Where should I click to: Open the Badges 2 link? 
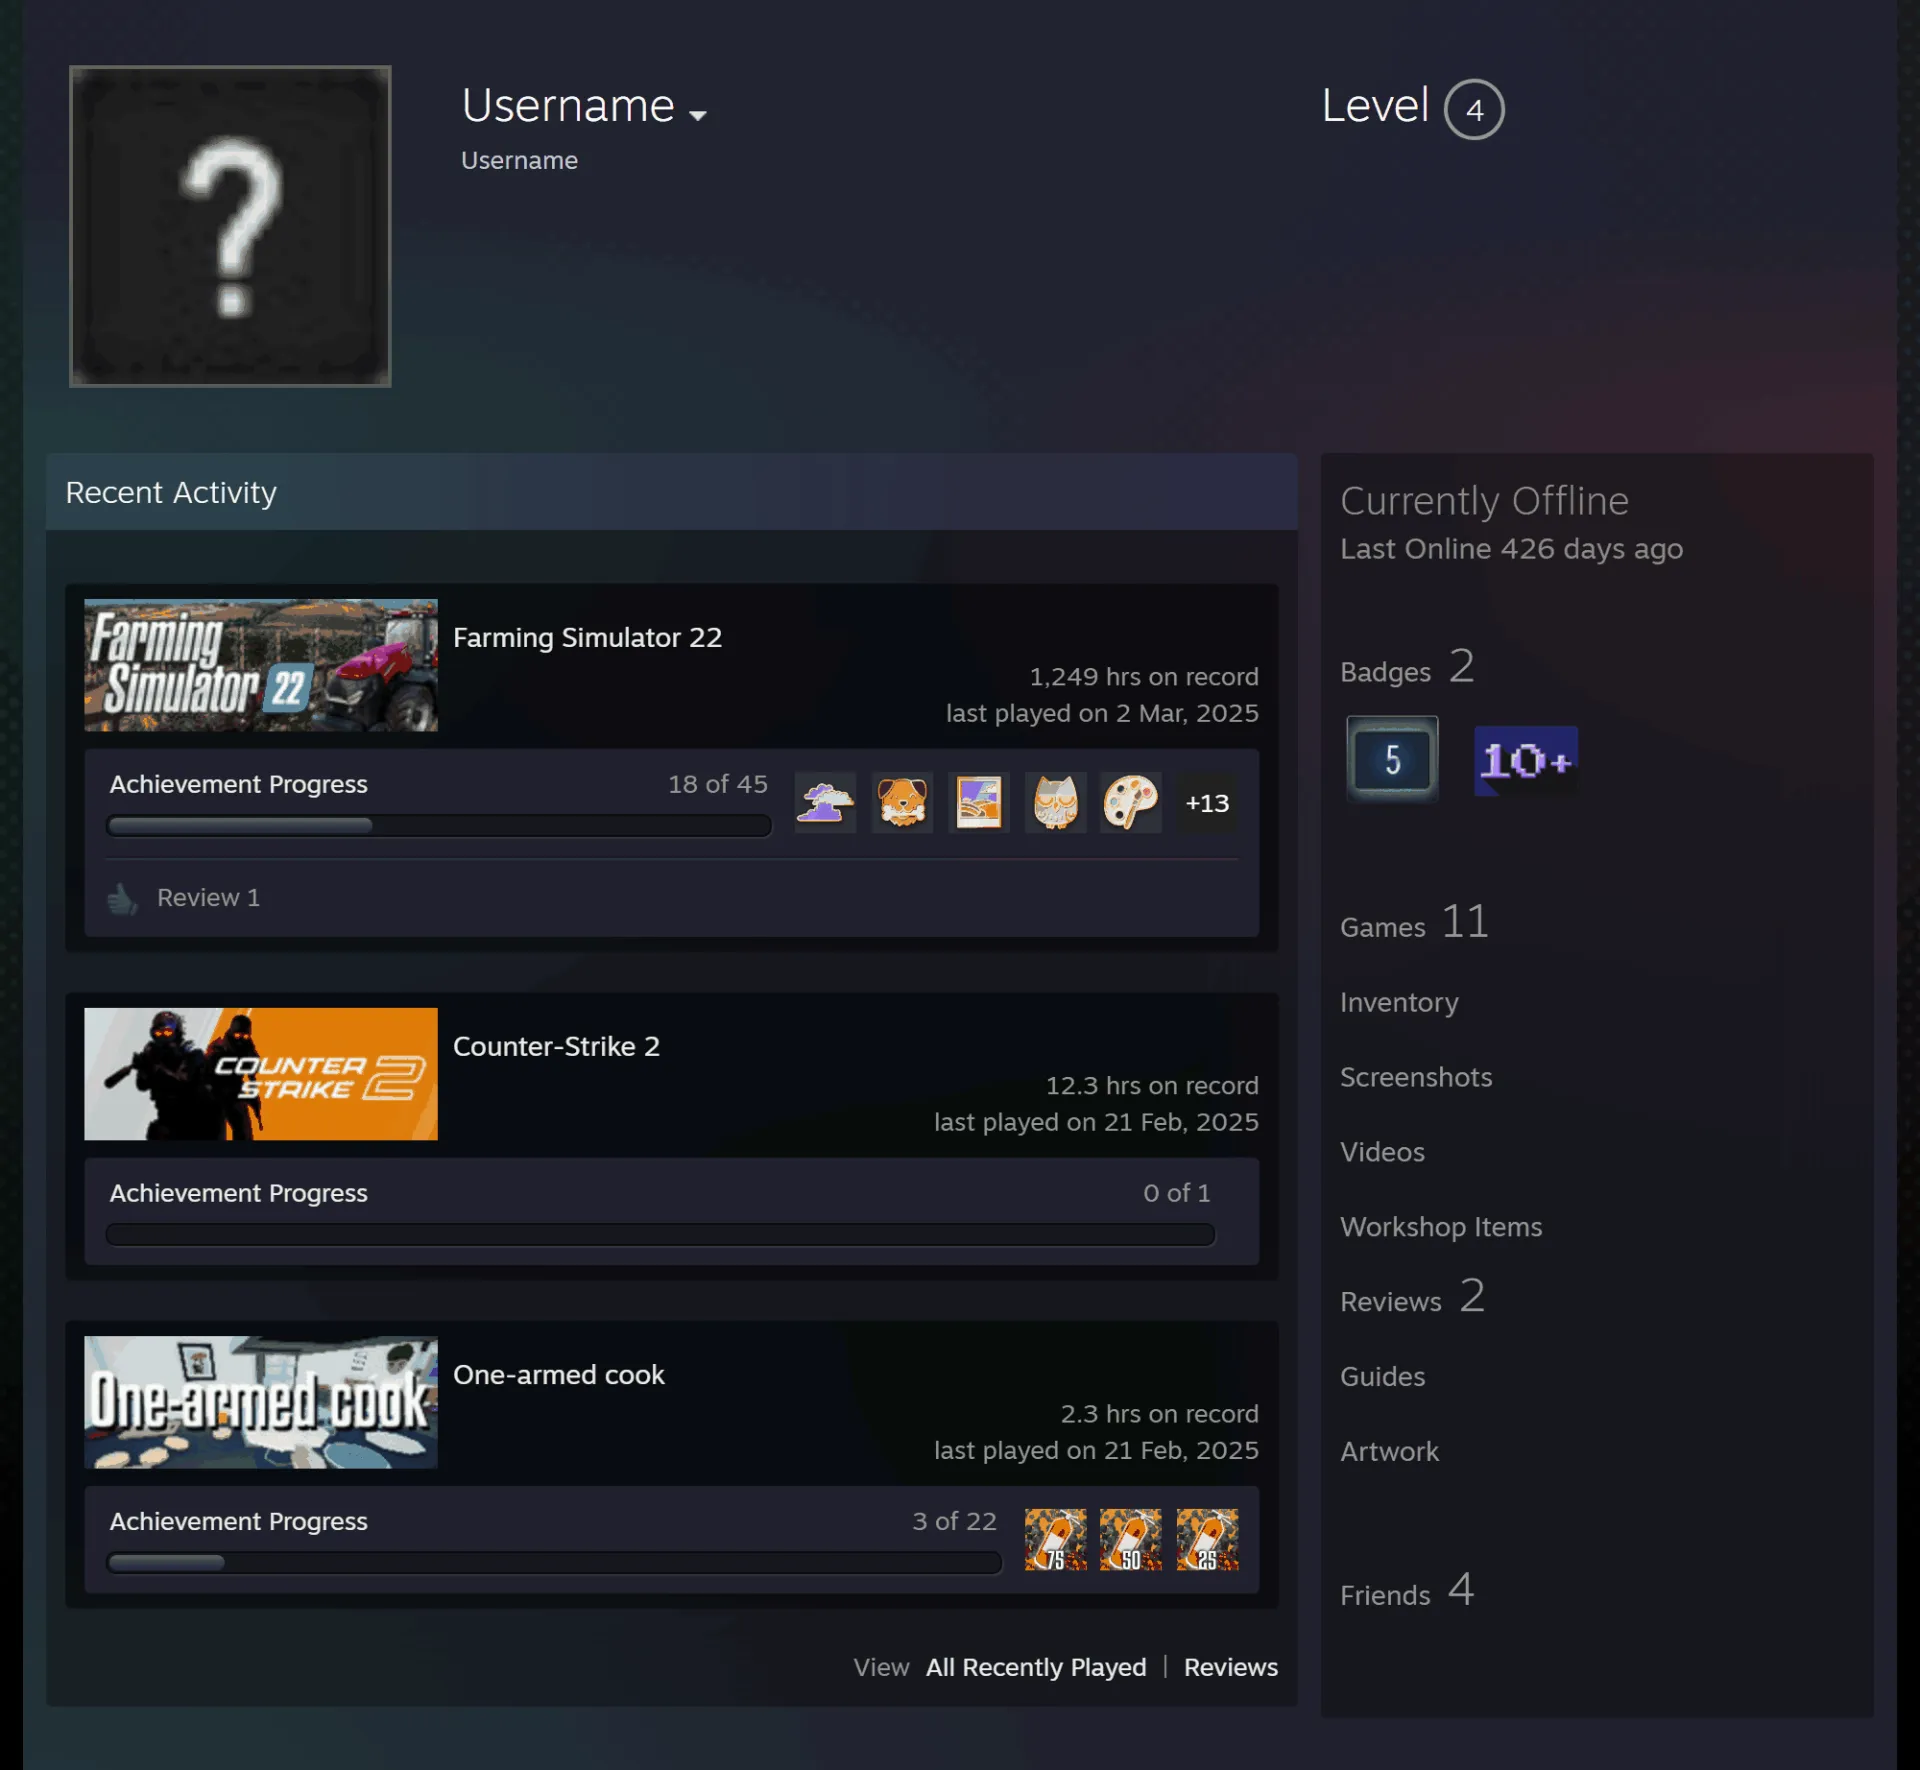1407,667
